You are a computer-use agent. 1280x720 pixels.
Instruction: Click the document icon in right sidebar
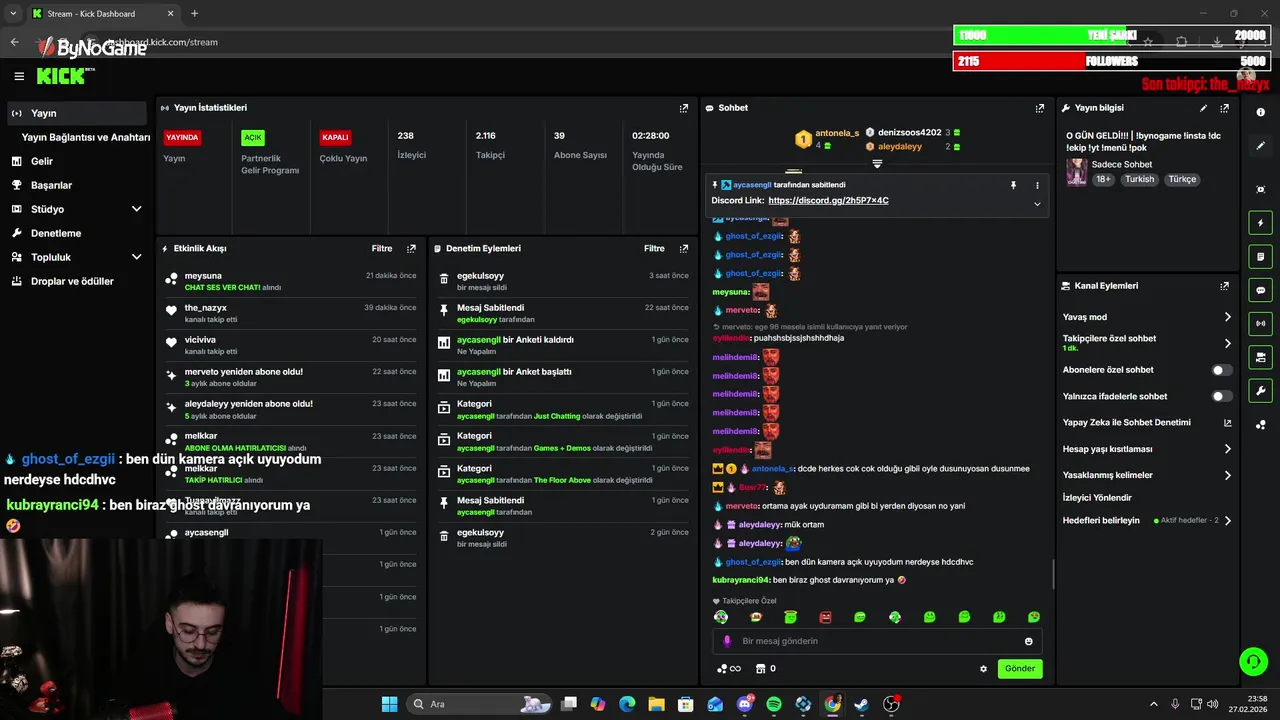[1260, 257]
